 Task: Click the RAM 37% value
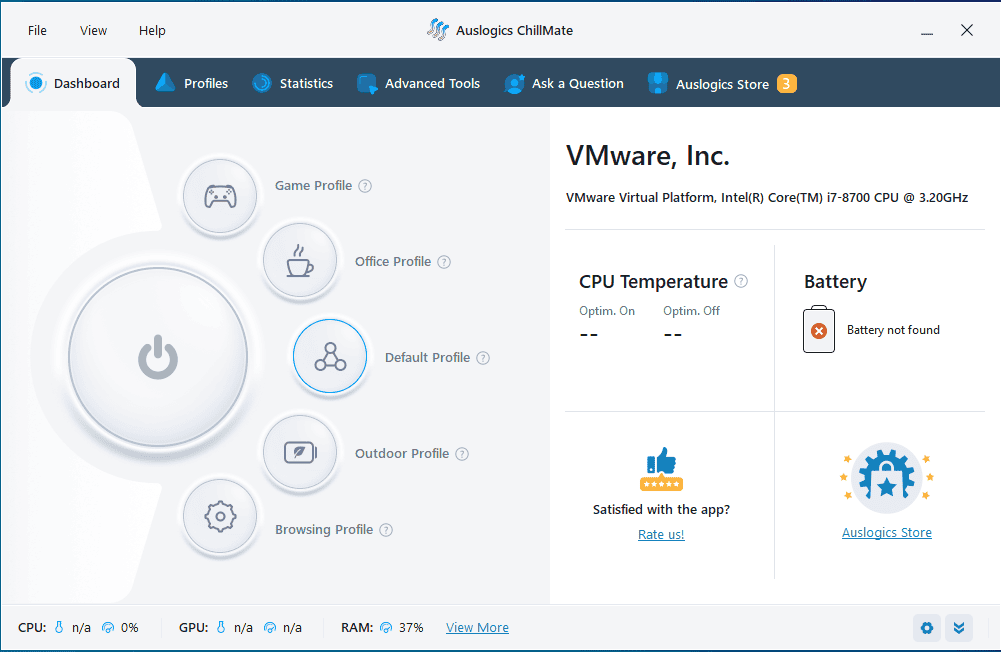411,628
